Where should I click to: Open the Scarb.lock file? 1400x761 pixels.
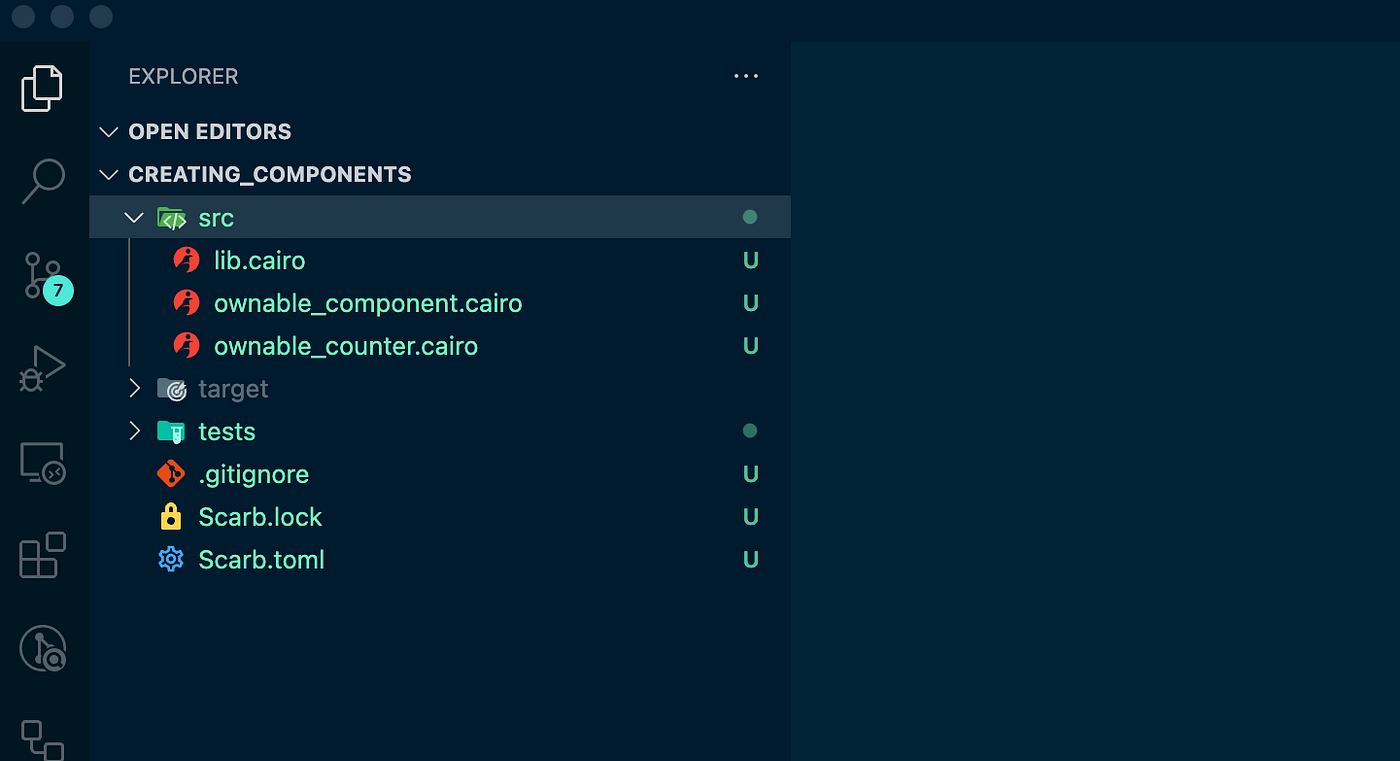[260, 517]
